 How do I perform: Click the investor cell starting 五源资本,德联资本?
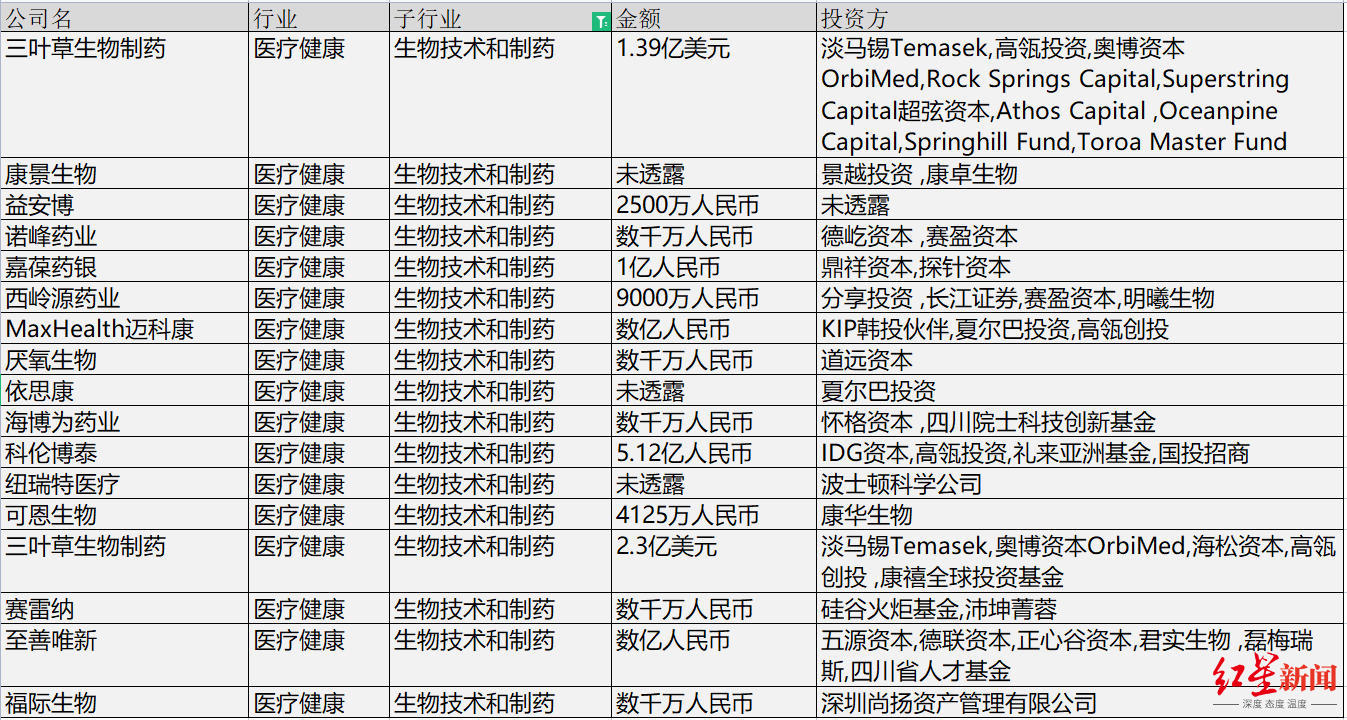[1080, 655]
